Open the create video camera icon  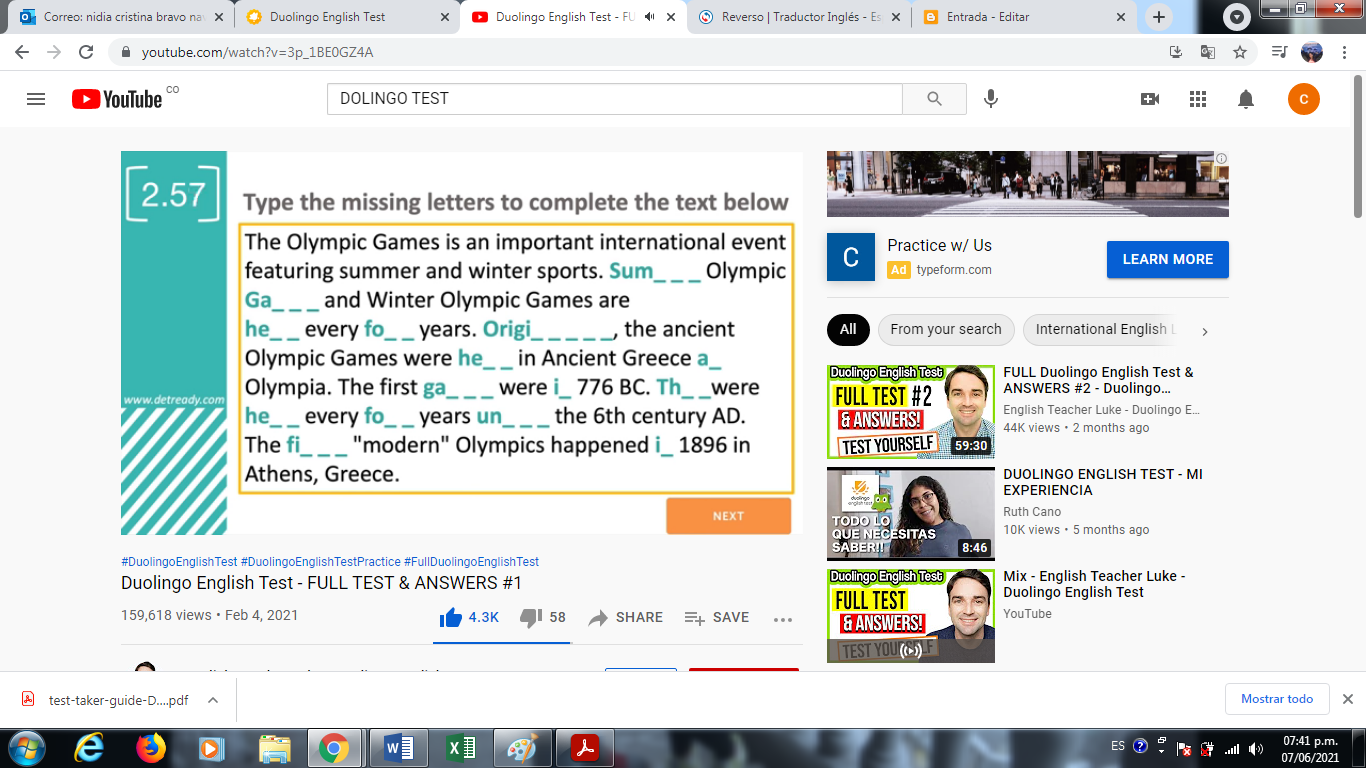click(x=1150, y=99)
